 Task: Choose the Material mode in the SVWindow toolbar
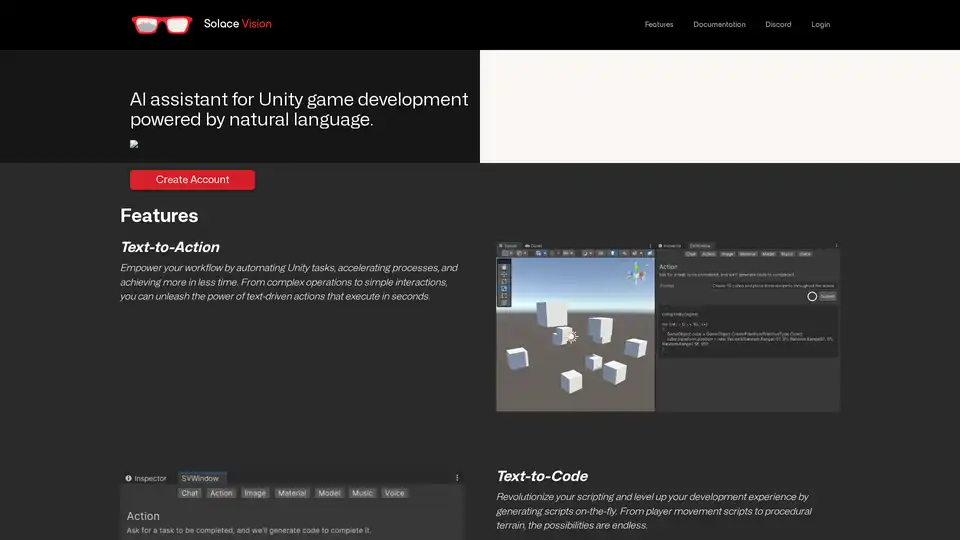pos(292,493)
